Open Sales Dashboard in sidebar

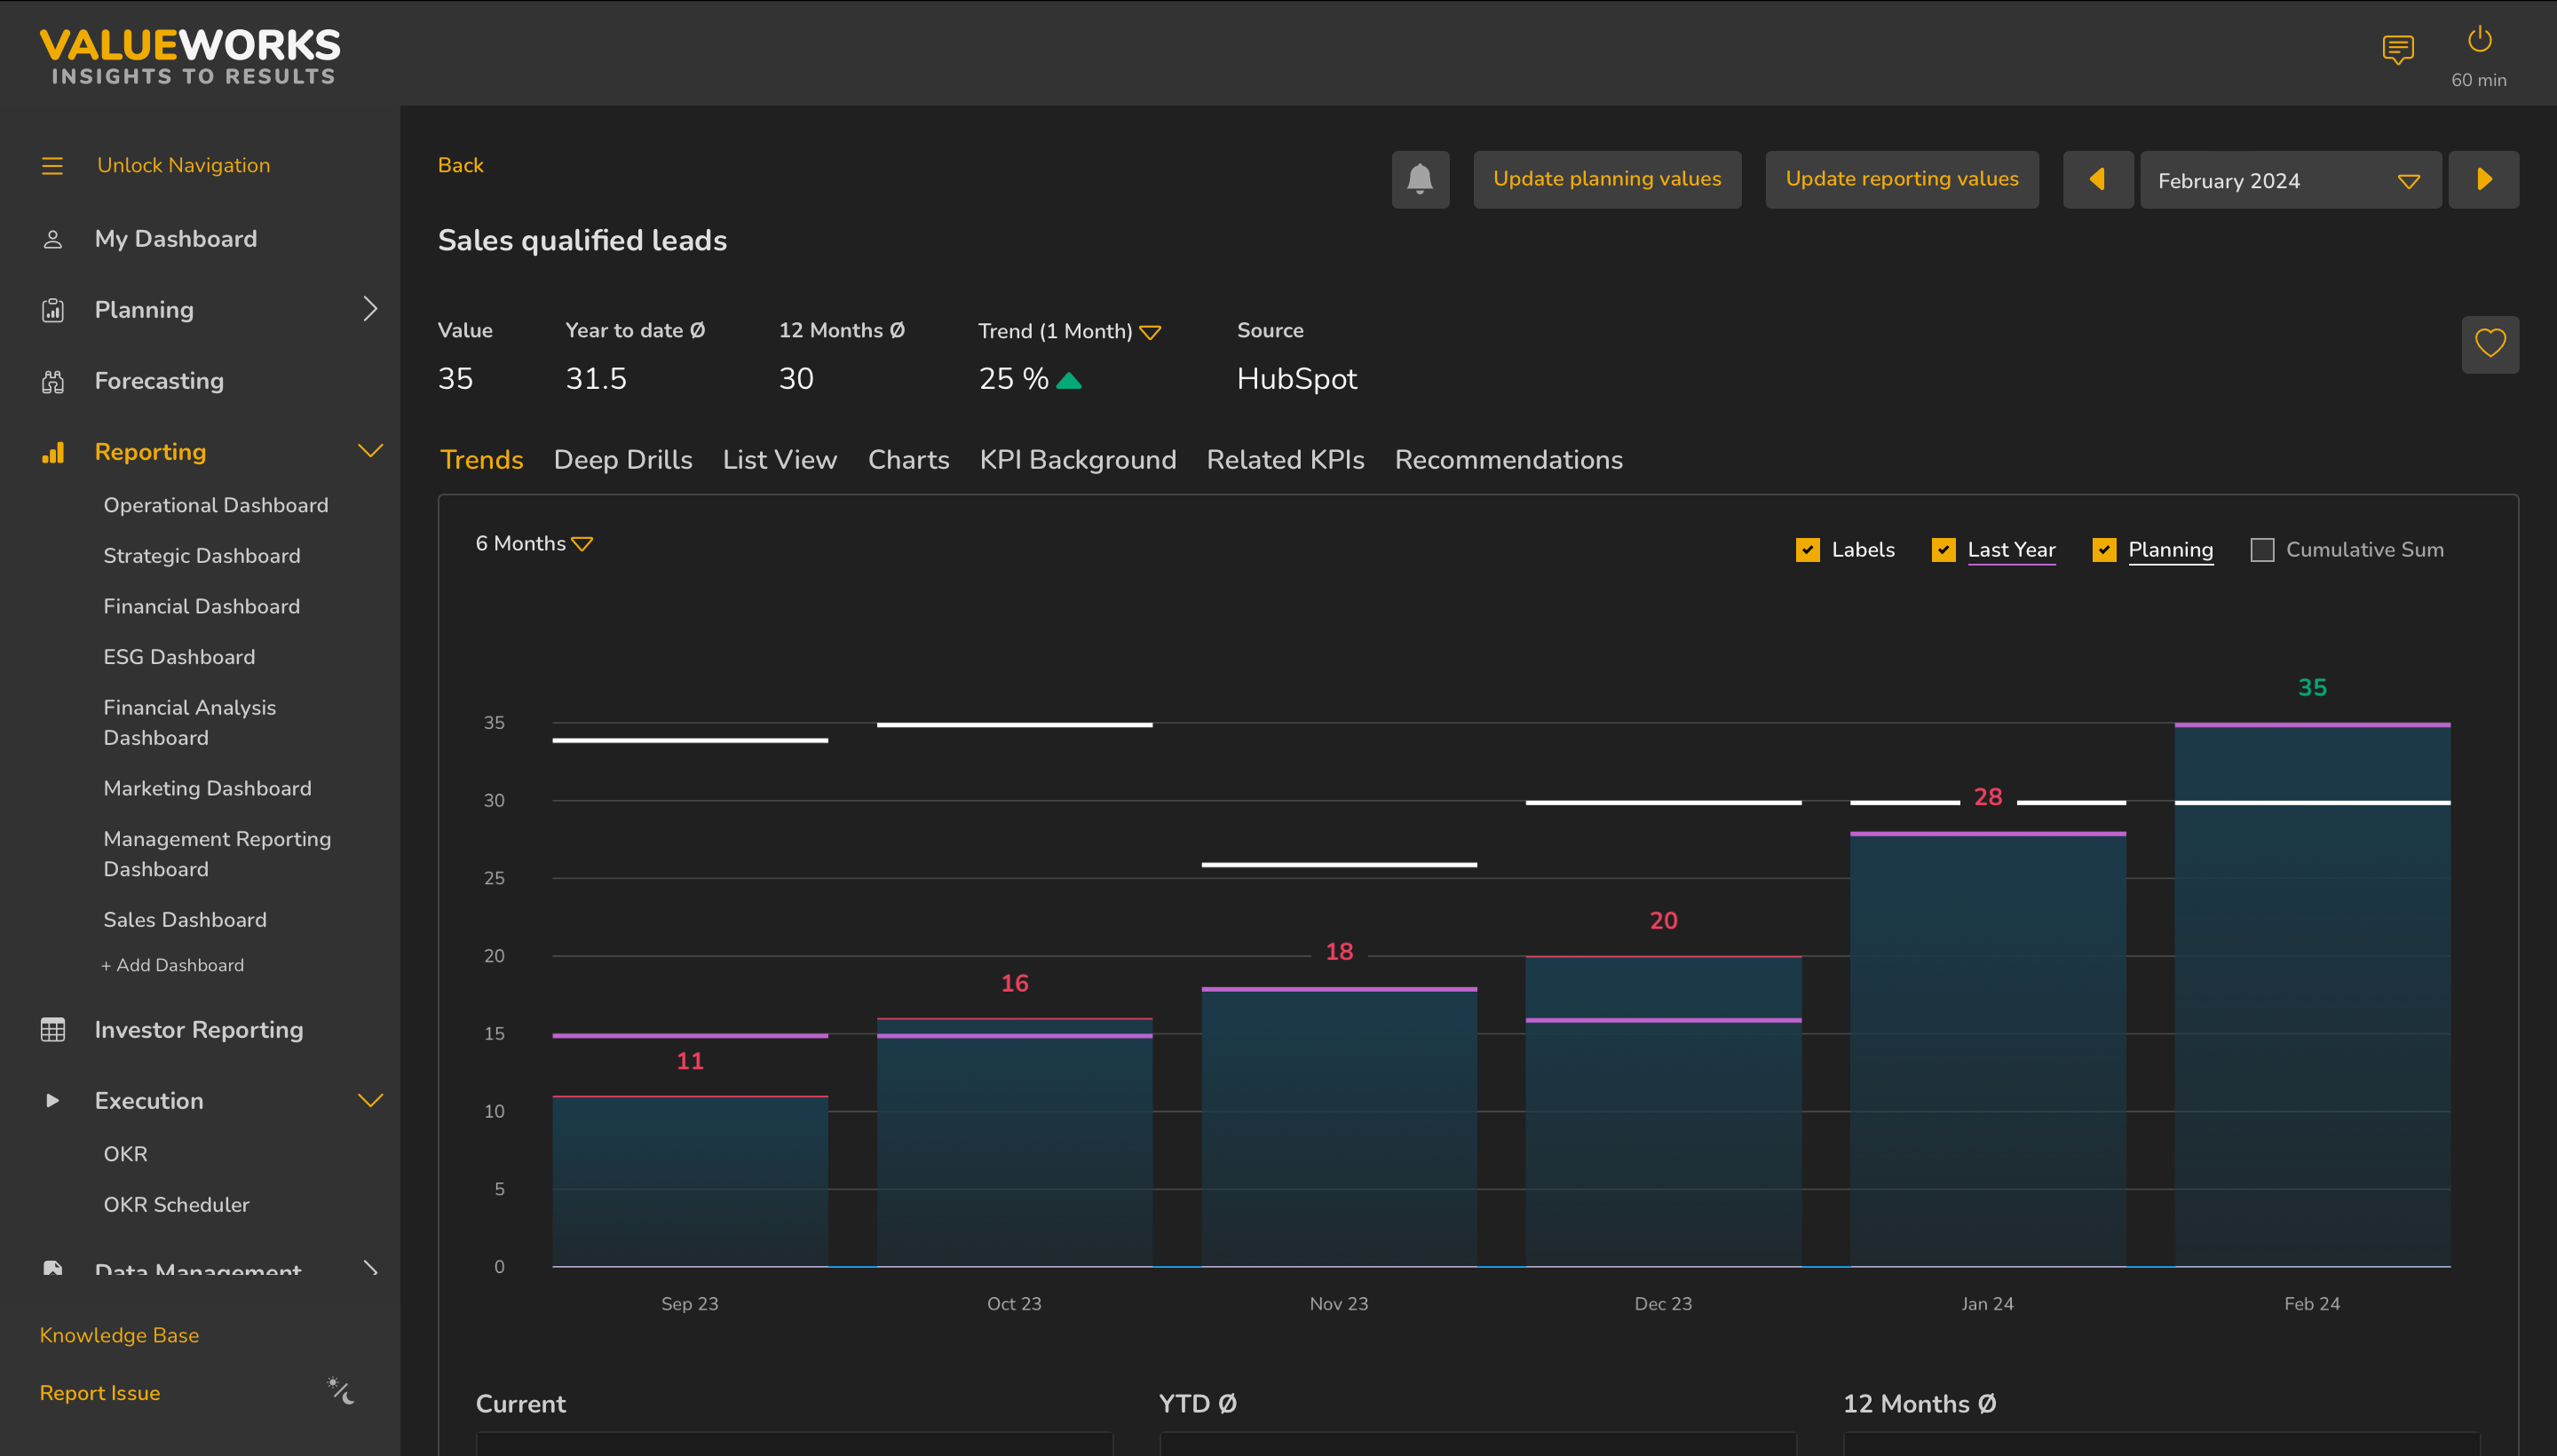point(185,920)
